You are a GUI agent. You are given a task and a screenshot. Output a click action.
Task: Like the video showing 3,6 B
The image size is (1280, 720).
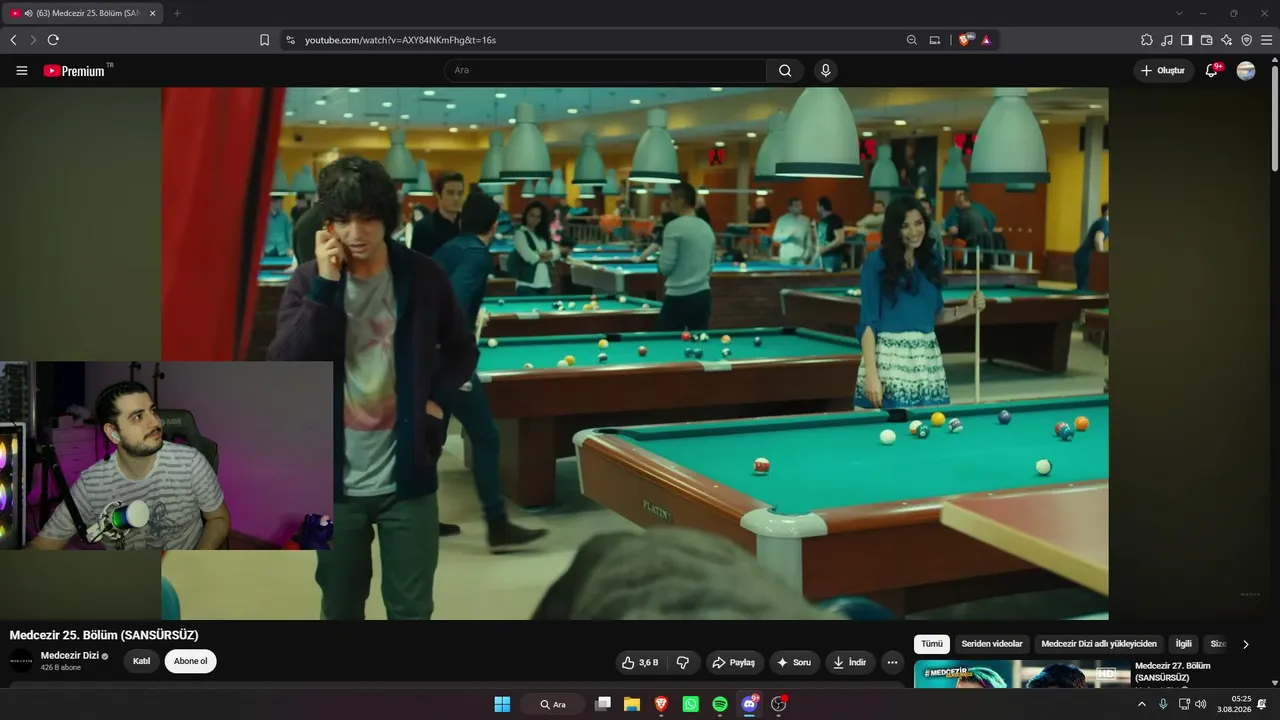tap(640, 662)
